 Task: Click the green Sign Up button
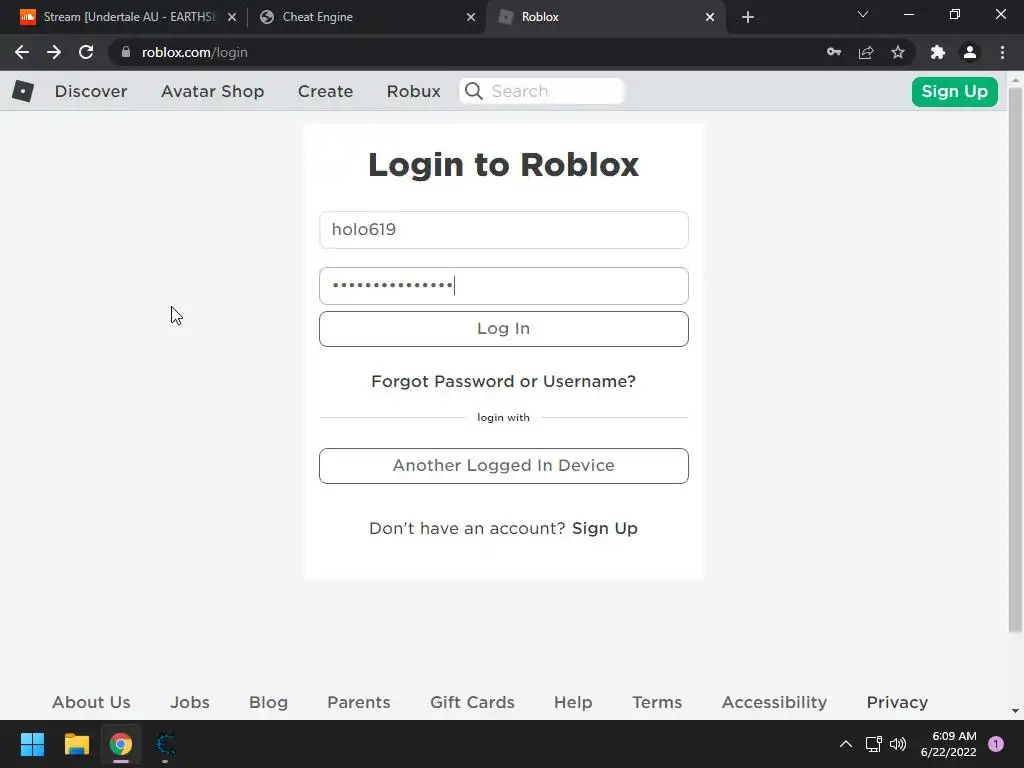pos(954,91)
